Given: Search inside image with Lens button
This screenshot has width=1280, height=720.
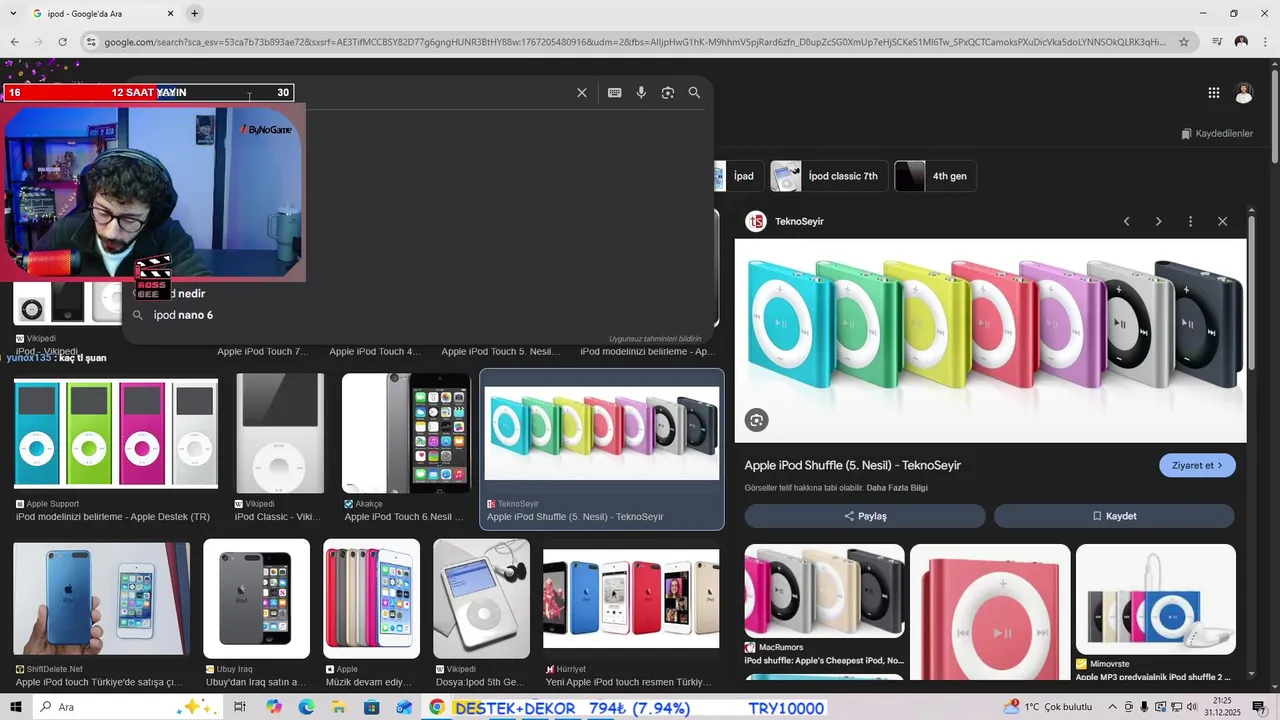Looking at the screenshot, I should click(x=757, y=421).
